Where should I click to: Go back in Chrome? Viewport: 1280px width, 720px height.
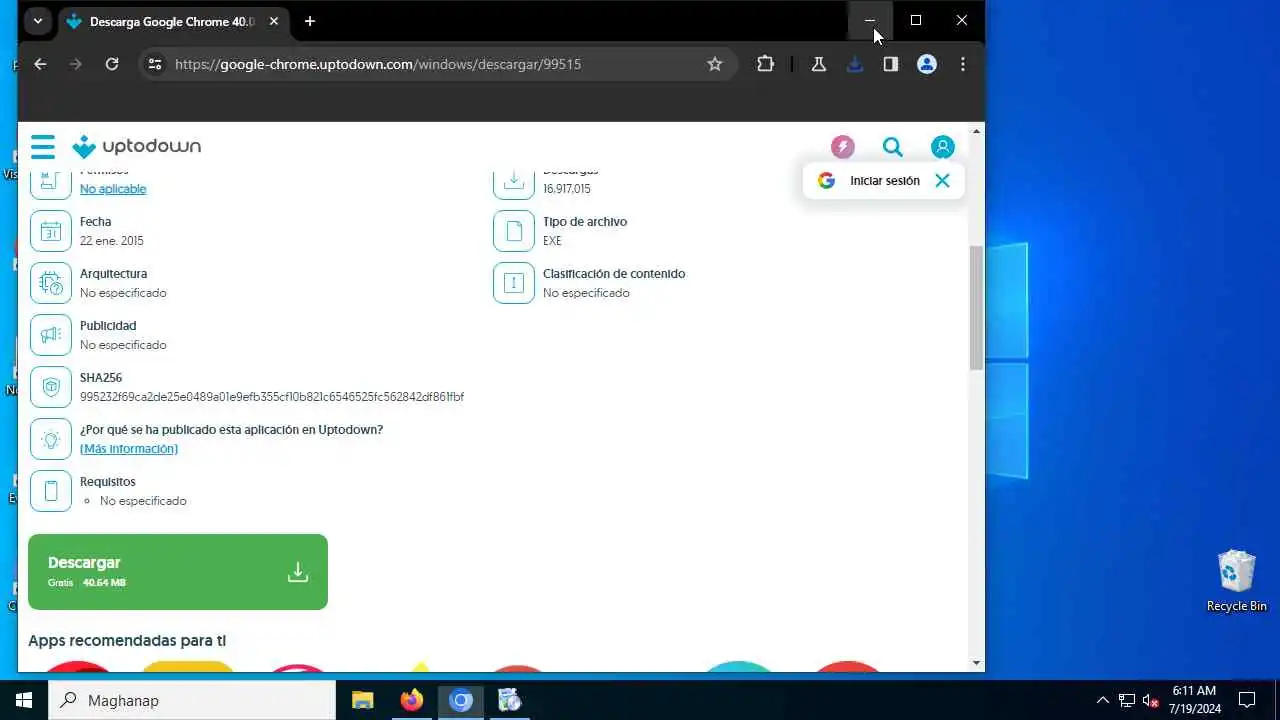(40, 64)
